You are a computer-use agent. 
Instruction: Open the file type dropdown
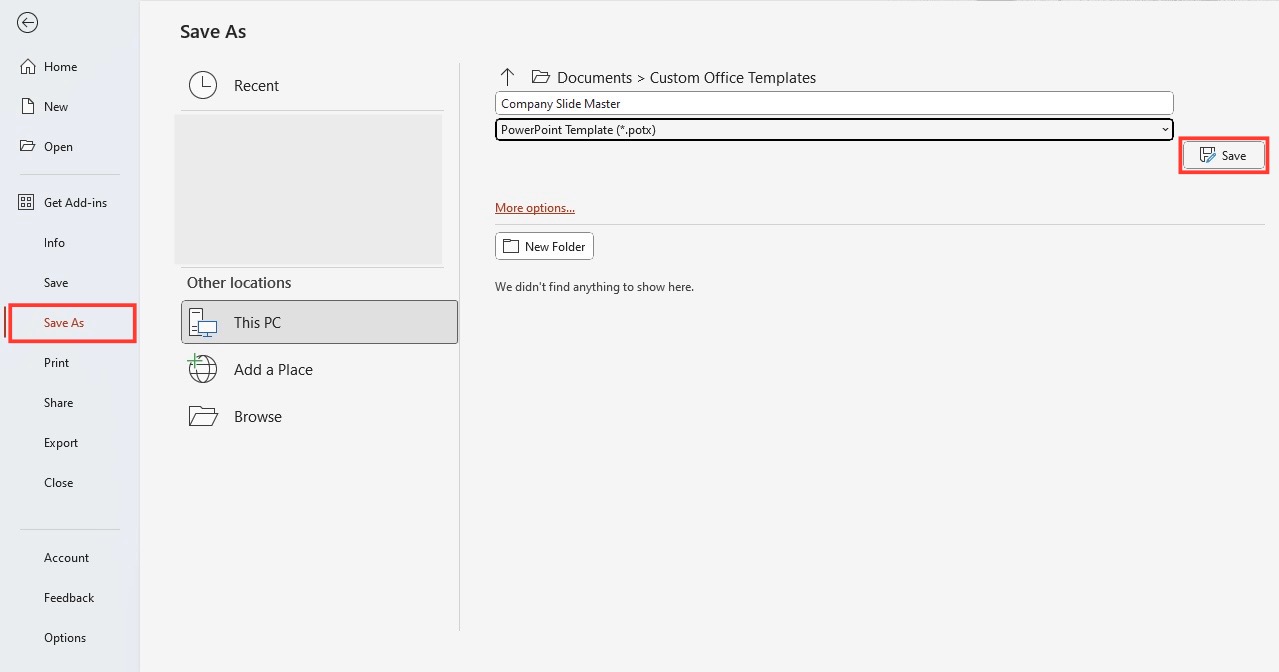click(834, 129)
